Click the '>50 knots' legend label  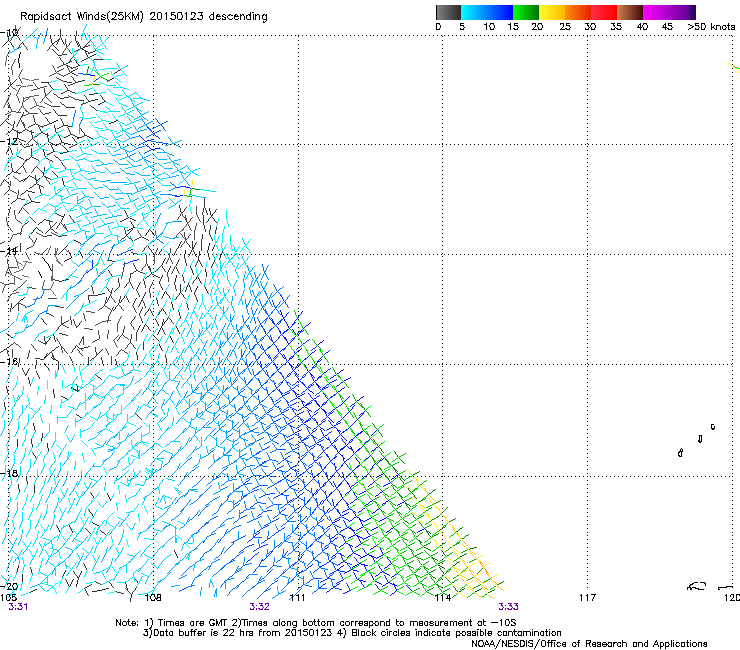(711, 27)
